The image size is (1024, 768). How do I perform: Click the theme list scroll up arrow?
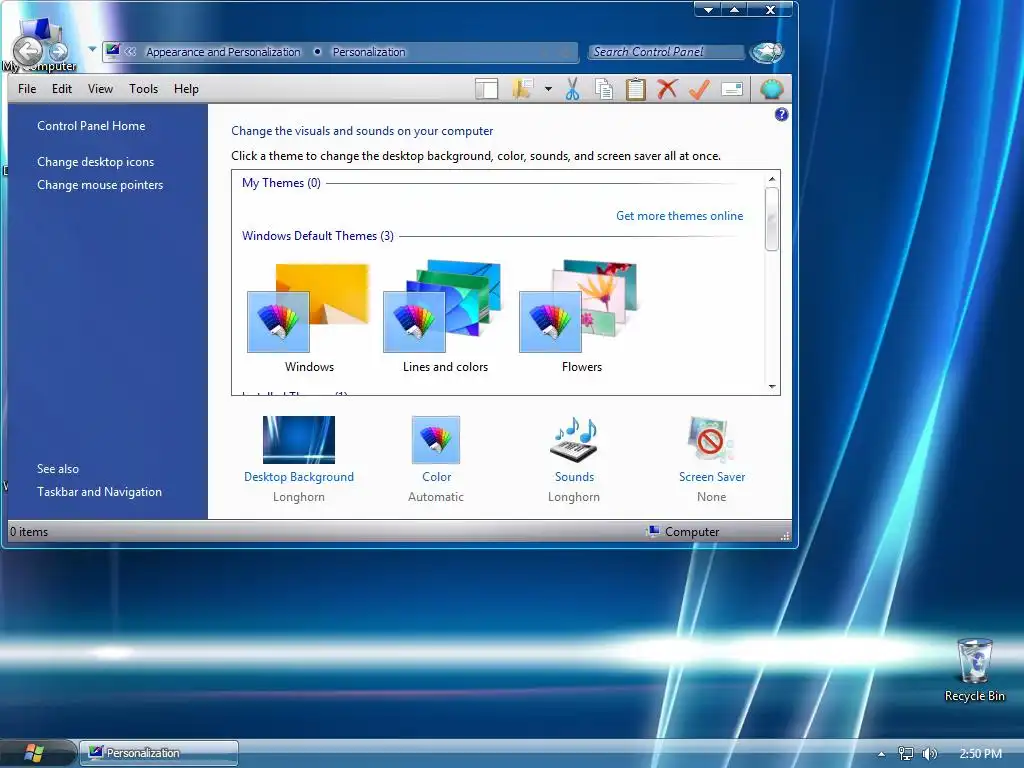(x=772, y=179)
